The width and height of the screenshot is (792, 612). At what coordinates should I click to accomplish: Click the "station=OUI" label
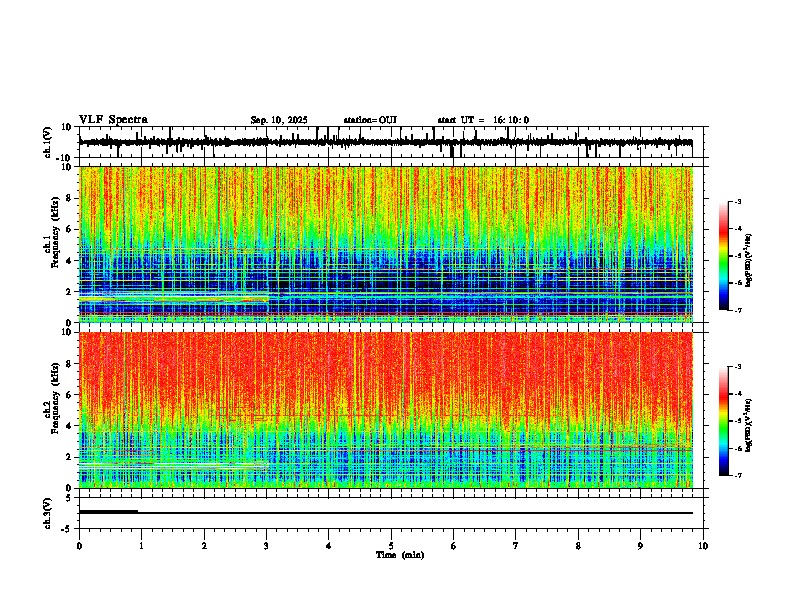(x=370, y=120)
